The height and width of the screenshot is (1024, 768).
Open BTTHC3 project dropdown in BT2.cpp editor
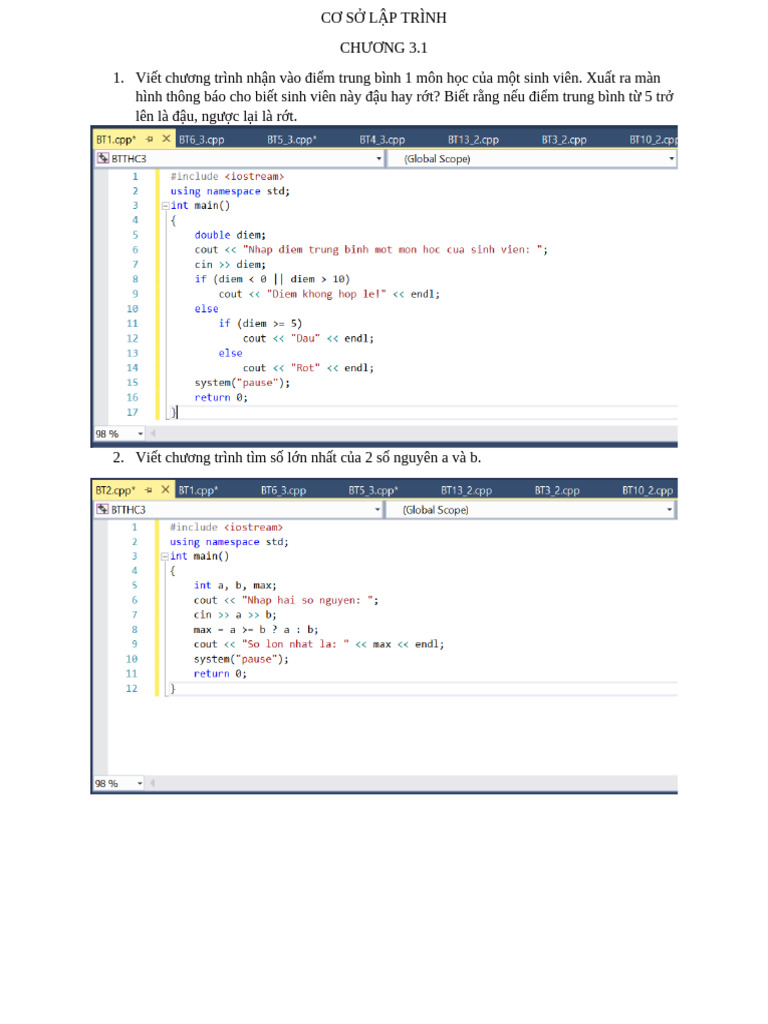tap(377, 509)
